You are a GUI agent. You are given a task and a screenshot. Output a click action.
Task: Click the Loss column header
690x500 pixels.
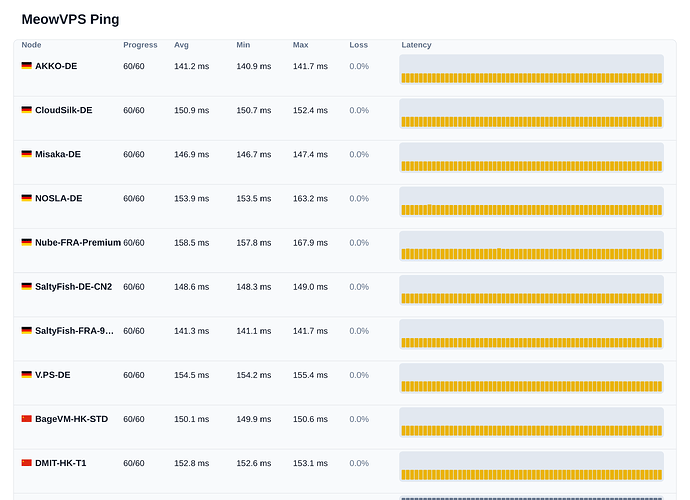(x=358, y=45)
